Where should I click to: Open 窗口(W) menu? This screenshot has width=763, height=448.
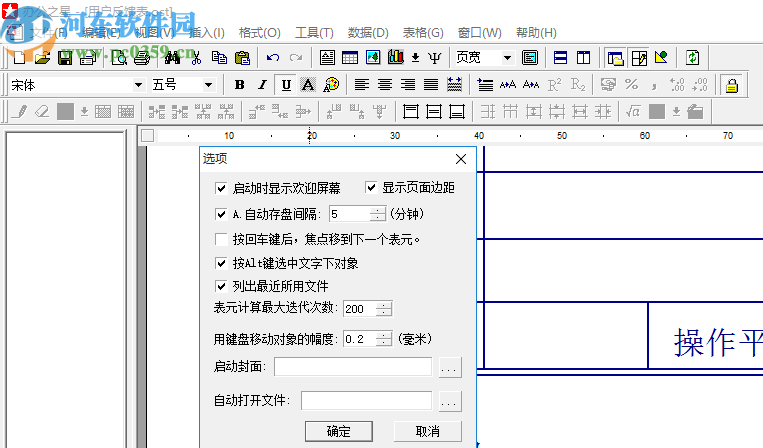479,33
